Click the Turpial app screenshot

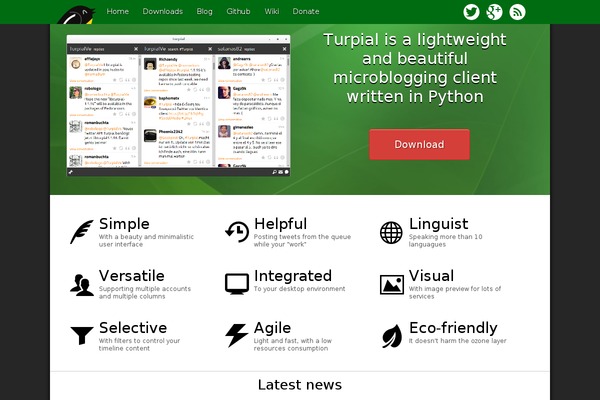click(x=178, y=106)
